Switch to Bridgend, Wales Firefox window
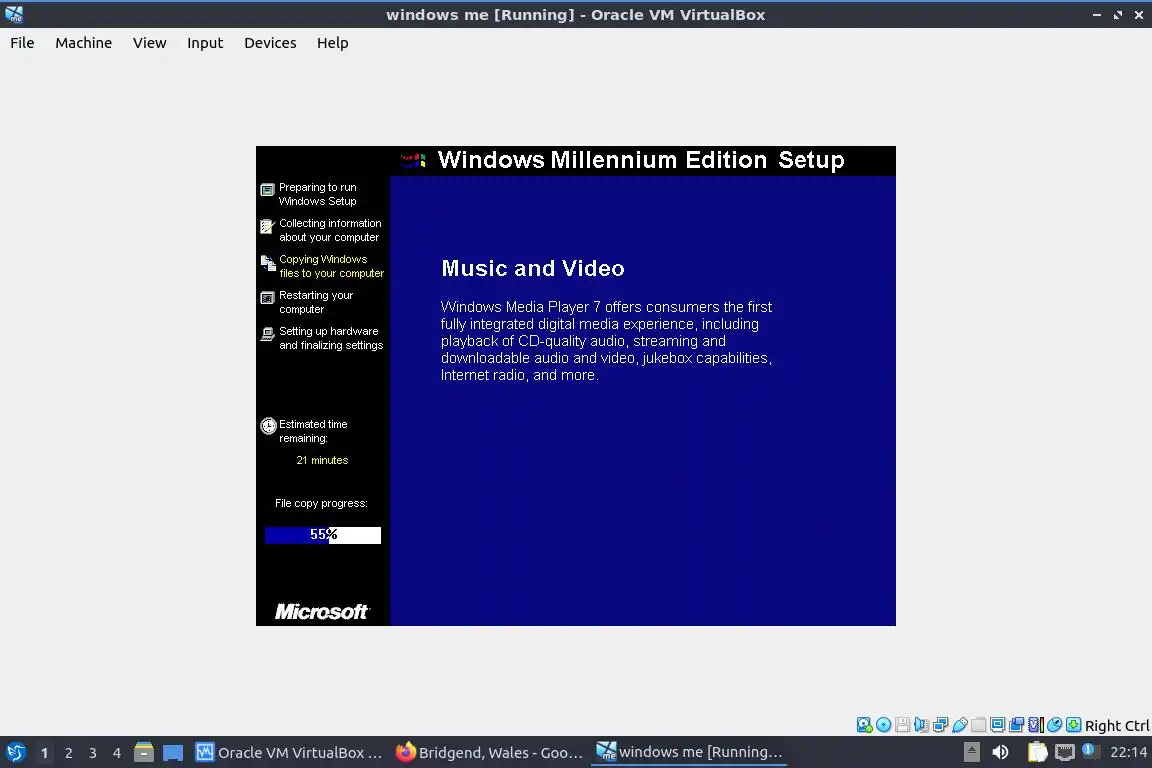1152x768 pixels. coord(489,753)
